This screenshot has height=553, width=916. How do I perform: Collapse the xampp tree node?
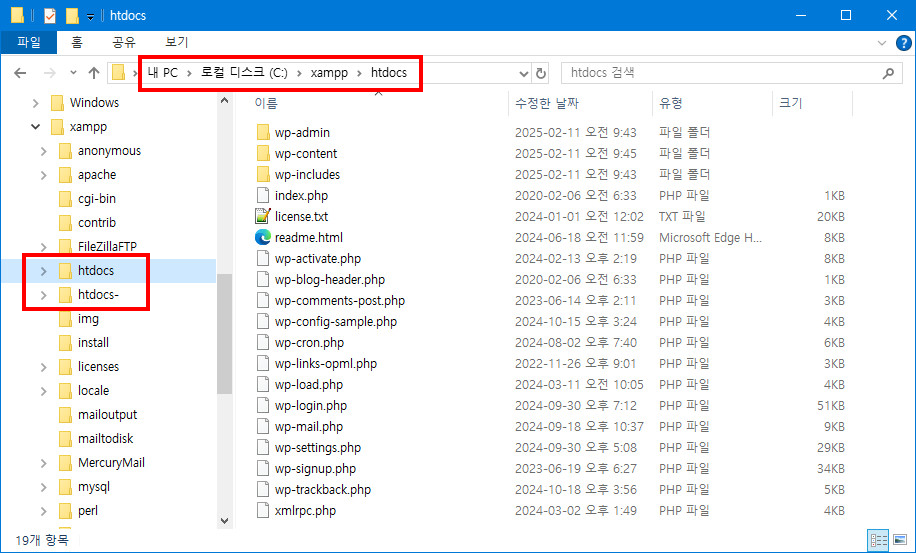(36, 127)
